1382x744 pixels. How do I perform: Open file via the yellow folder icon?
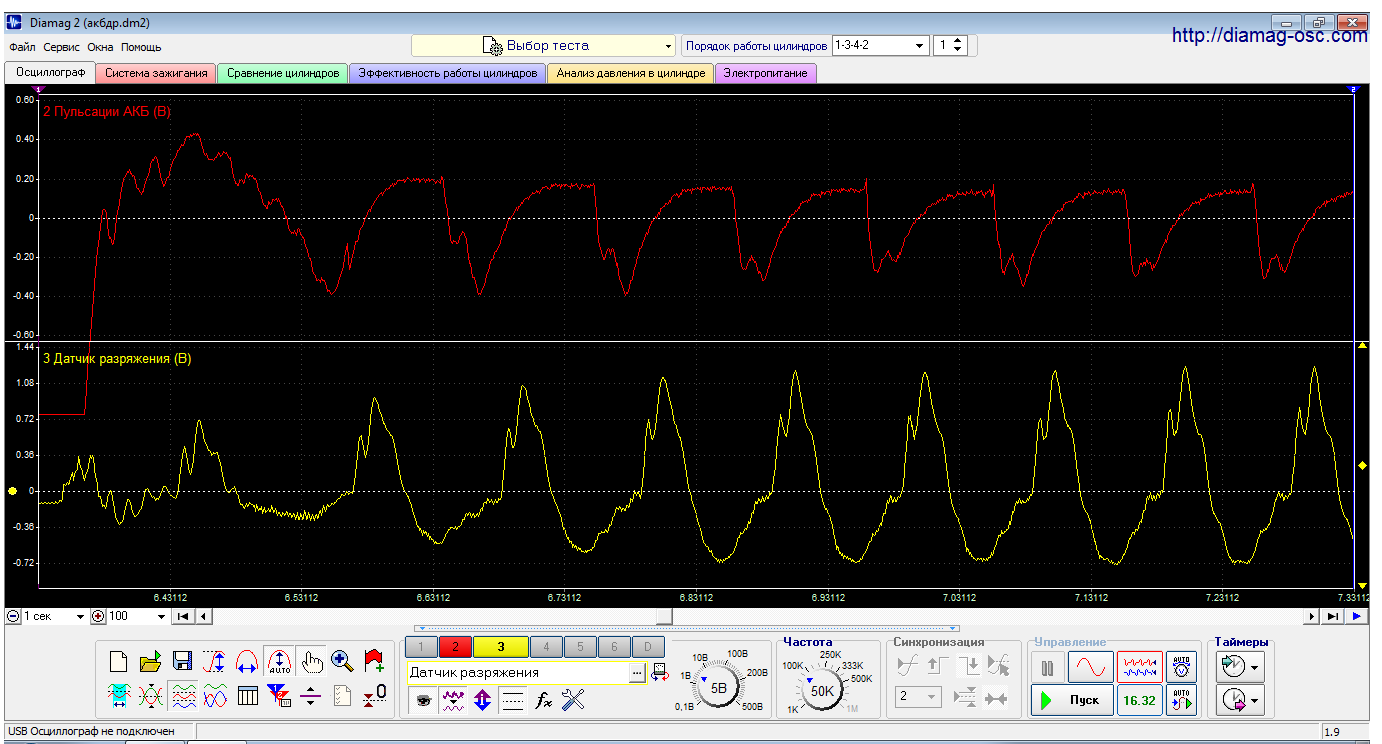click(x=150, y=661)
